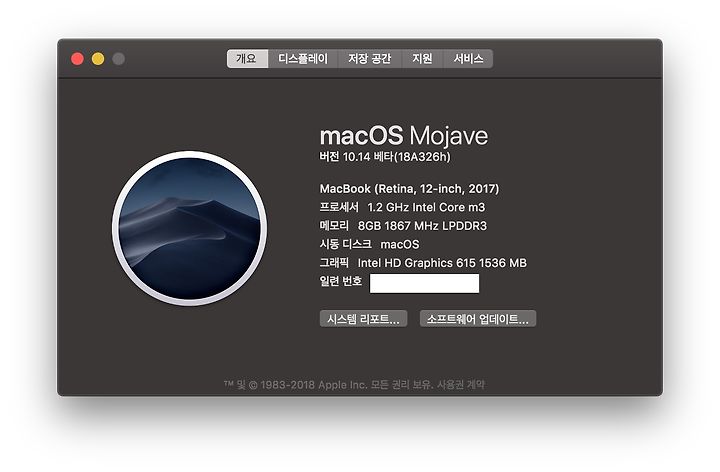Click the macOS Mojave desert wallpaper icon

(x=189, y=228)
